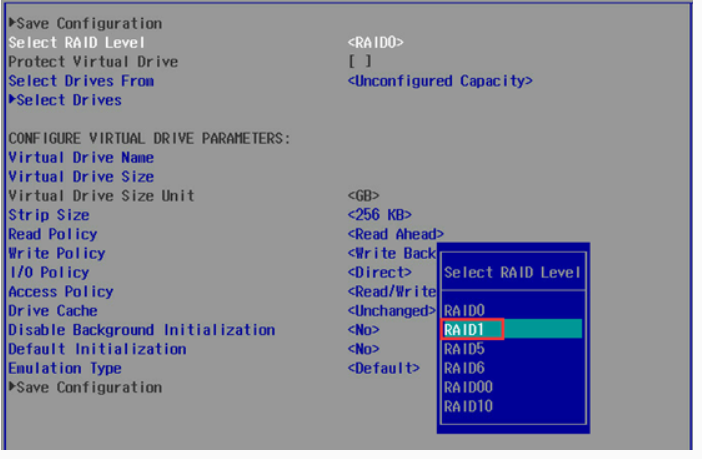The width and height of the screenshot is (702, 459).
Task: Open the Select RAID Level <RAID0> value
Action: click(376, 42)
